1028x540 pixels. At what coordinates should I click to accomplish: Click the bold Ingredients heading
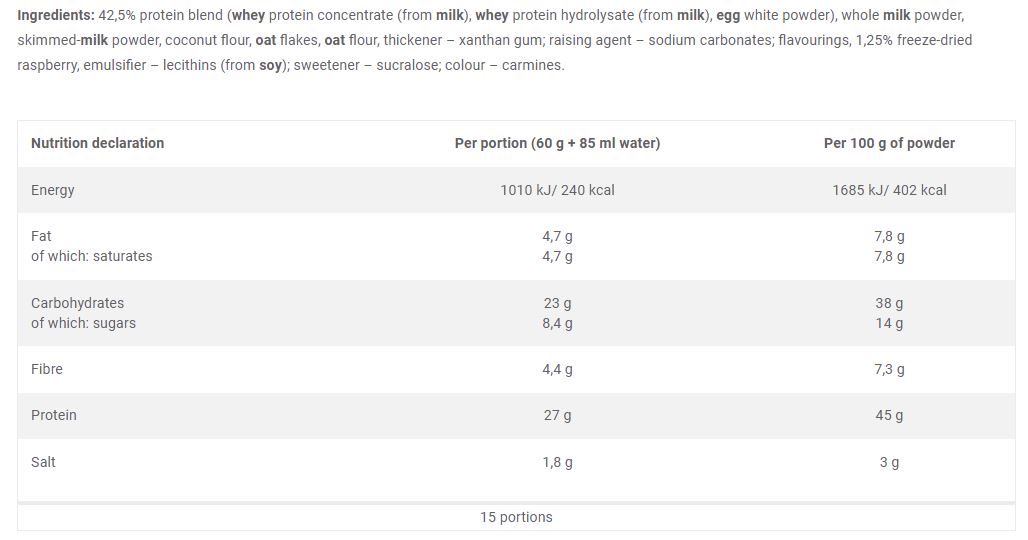pyautogui.click(x=56, y=15)
